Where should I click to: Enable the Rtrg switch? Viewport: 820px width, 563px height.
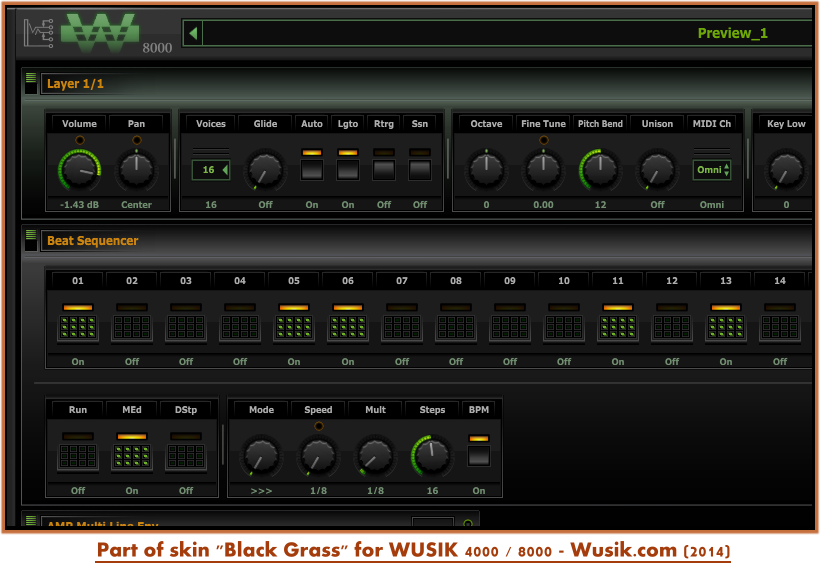pyautogui.click(x=384, y=168)
